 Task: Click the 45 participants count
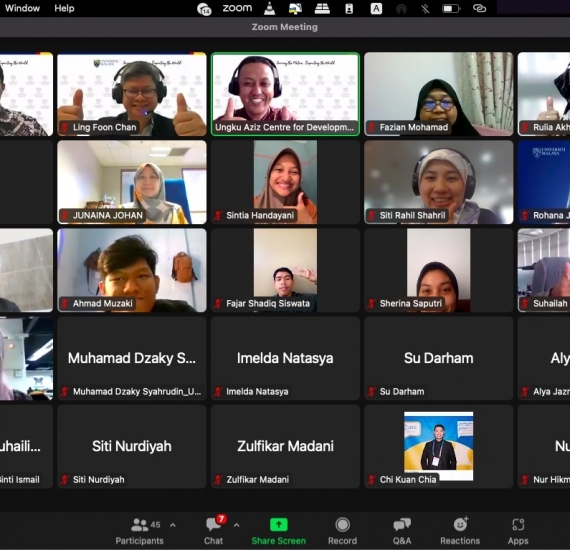click(155, 525)
